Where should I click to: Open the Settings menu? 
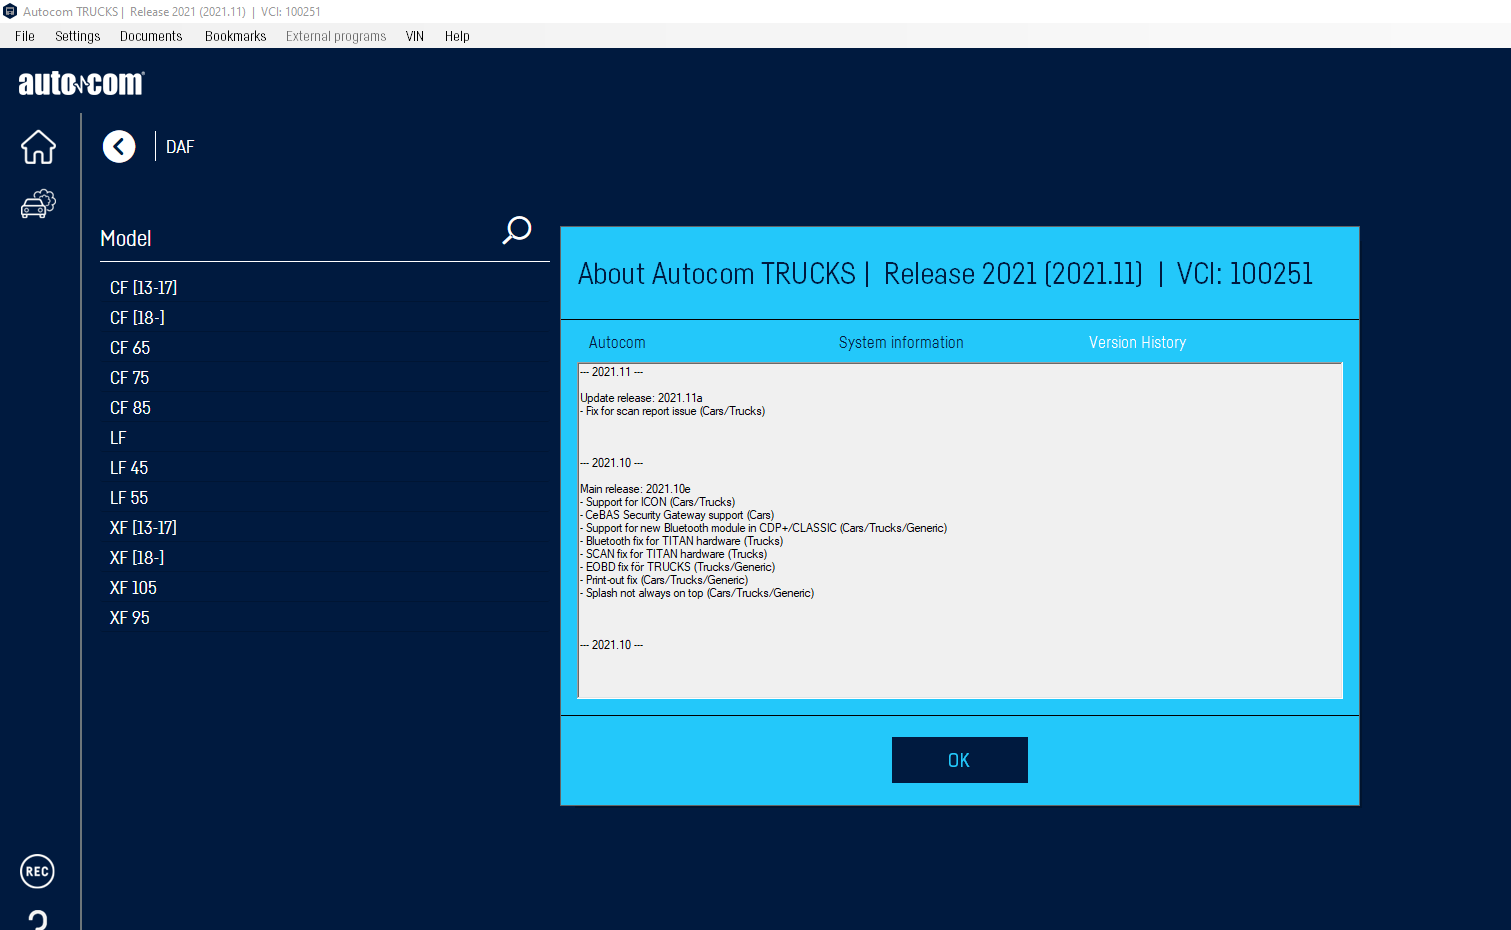[x=77, y=36]
